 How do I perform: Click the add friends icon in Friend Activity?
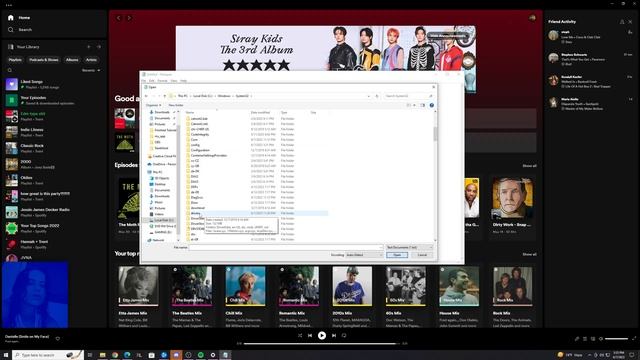tap(622, 22)
